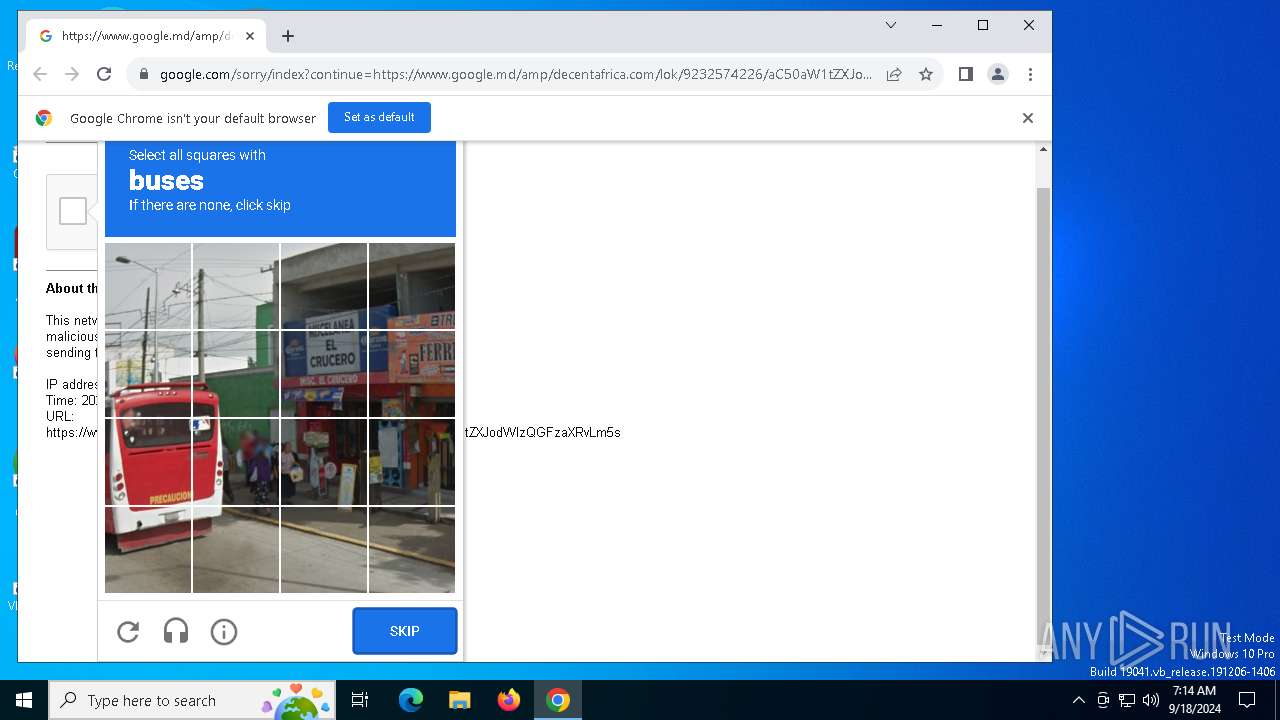Get an audio challenge via headphones icon
The image size is (1280, 720).
pos(176,631)
